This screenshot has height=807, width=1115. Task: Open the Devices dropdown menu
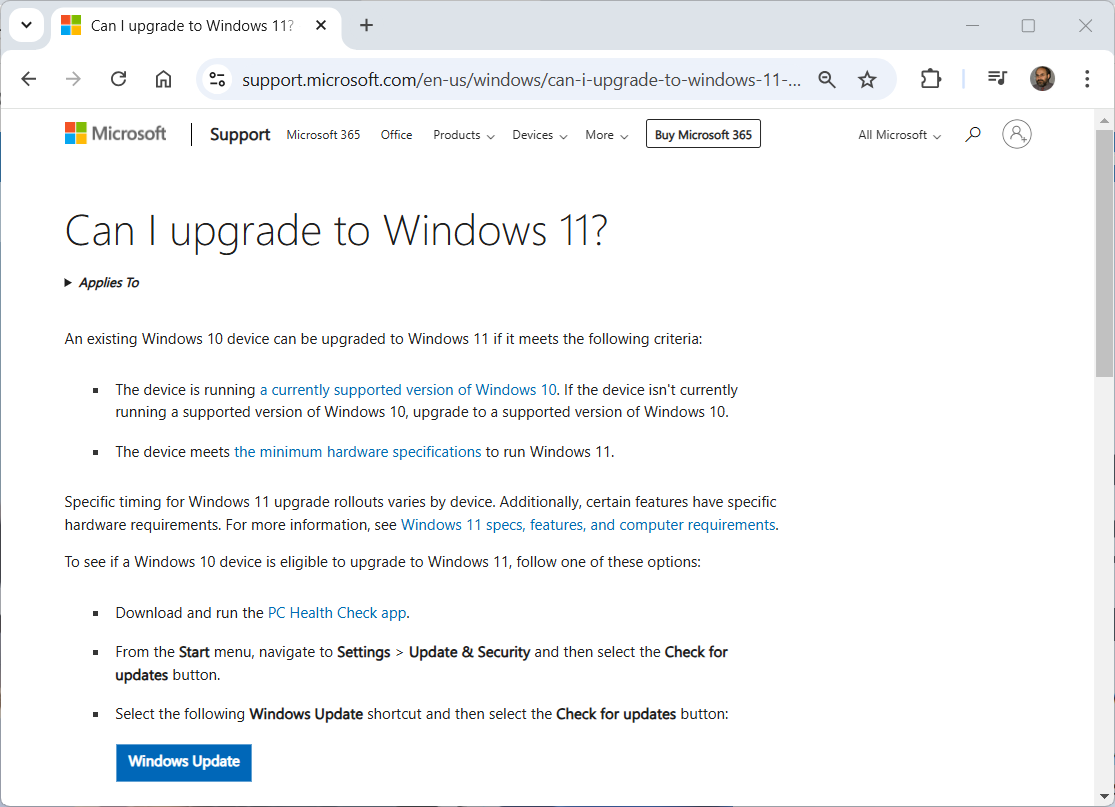click(x=539, y=135)
